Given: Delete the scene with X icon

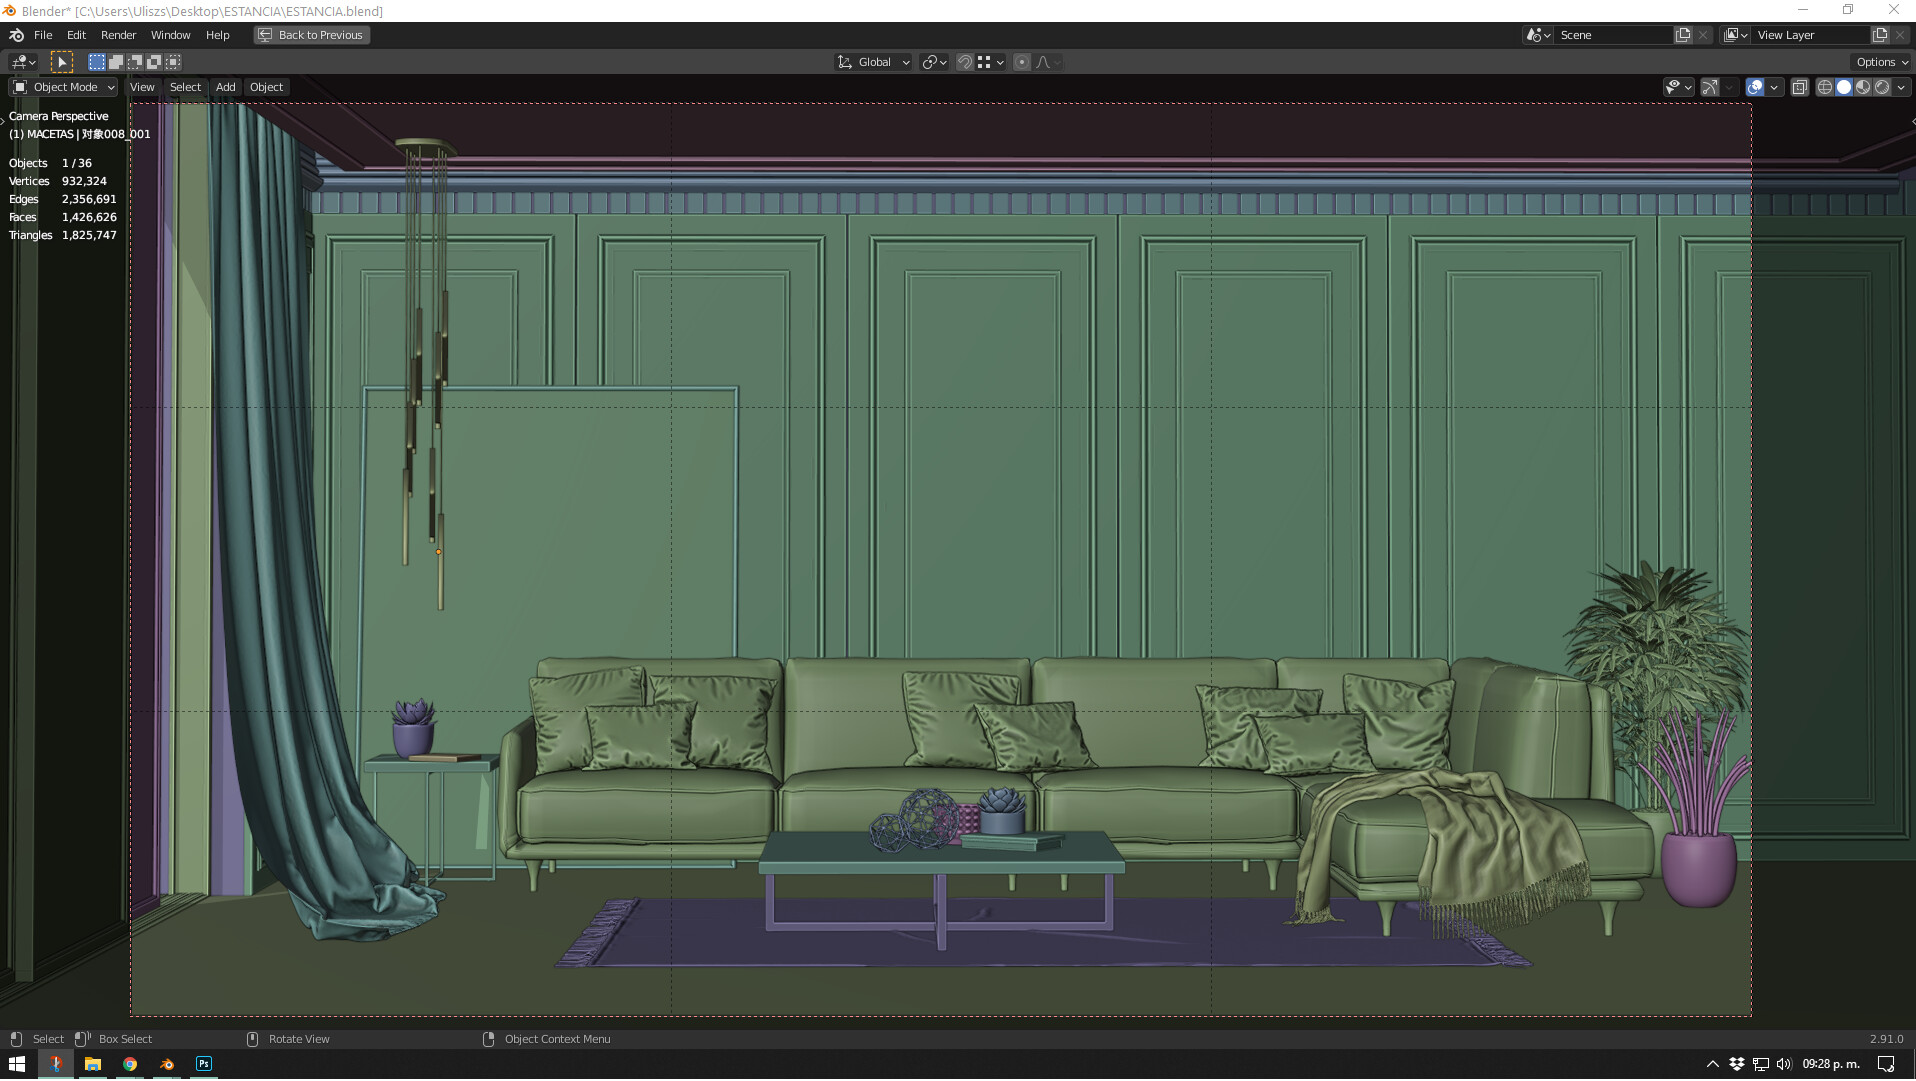Looking at the screenshot, I should tap(1703, 35).
